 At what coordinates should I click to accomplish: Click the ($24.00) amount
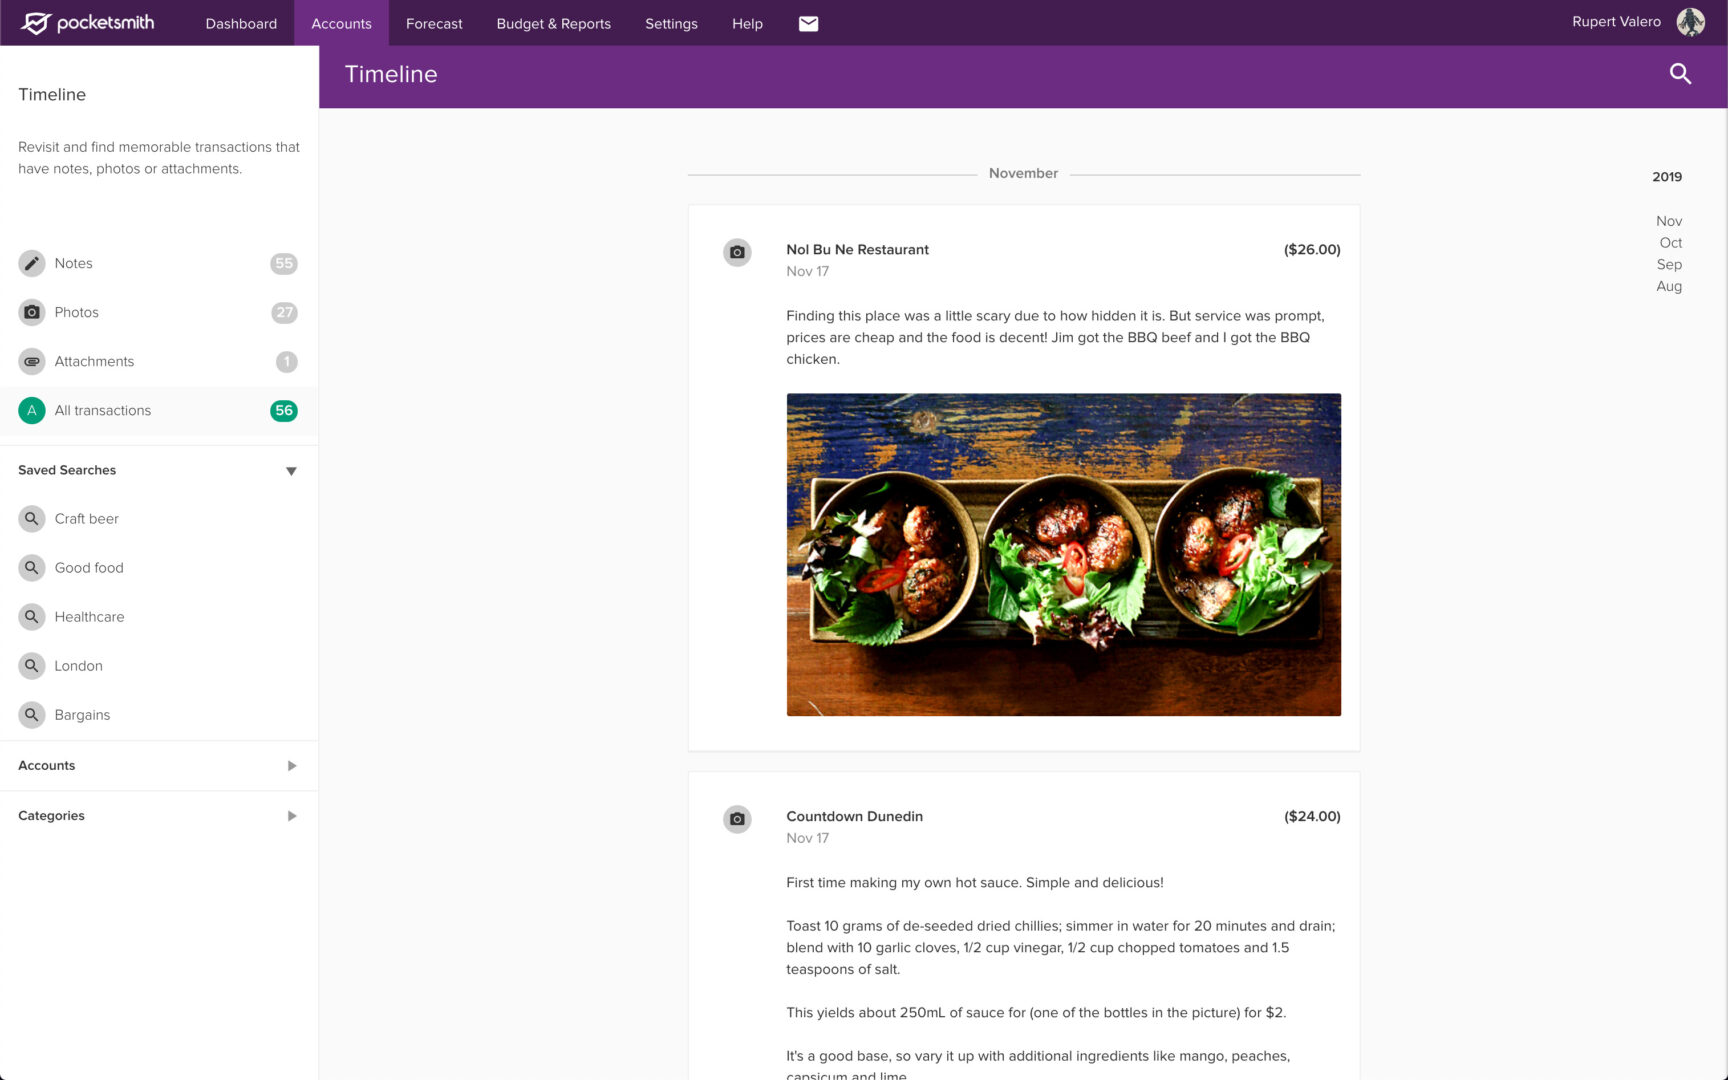[x=1312, y=817]
